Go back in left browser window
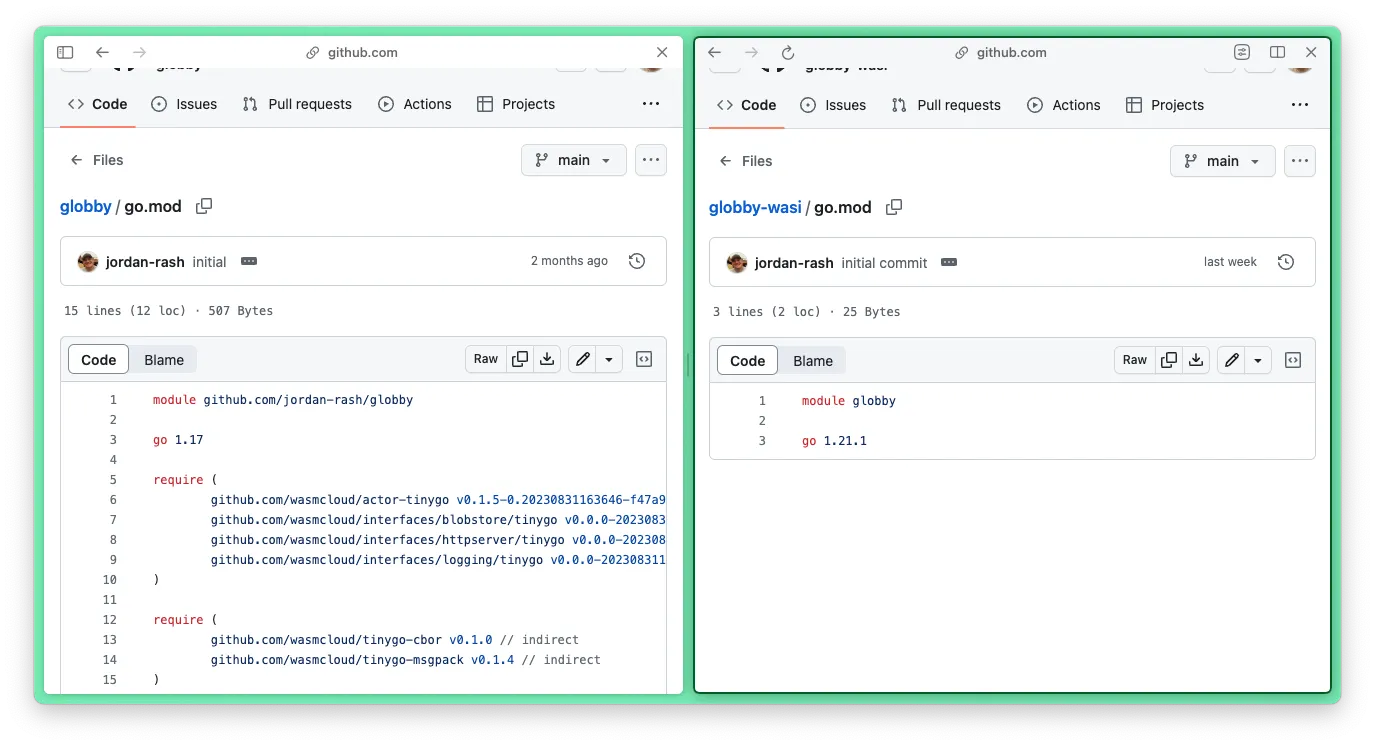 (x=102, y=52)
